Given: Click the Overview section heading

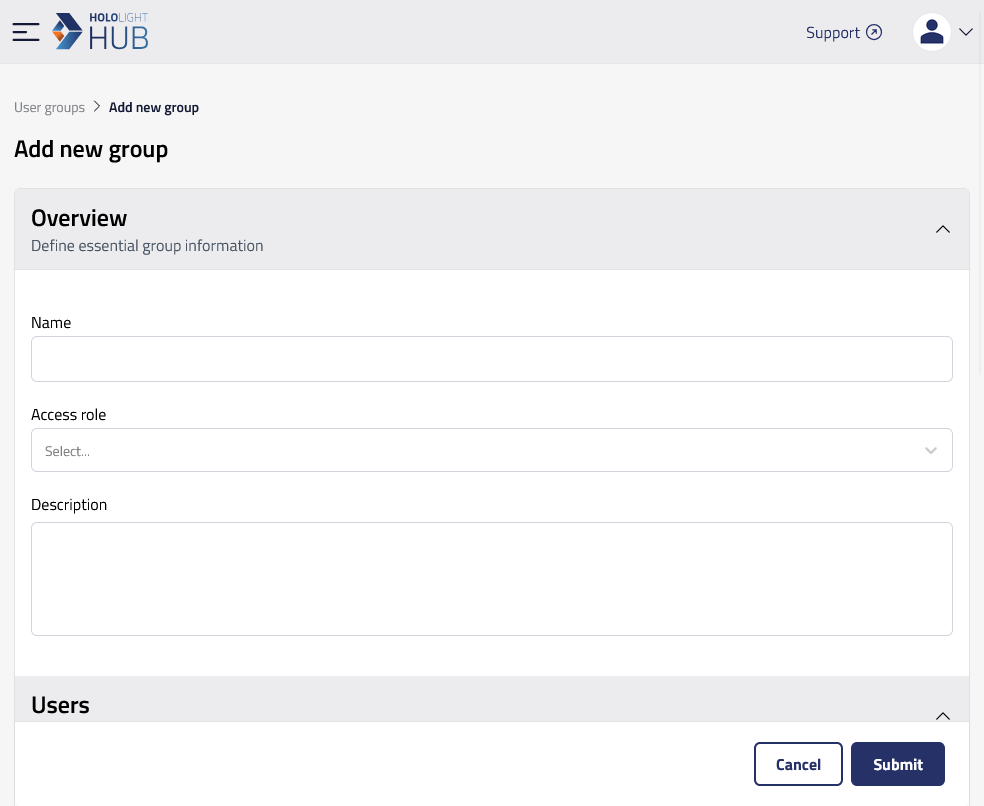Looking at the screenshot, I should [x=79, y=218].
